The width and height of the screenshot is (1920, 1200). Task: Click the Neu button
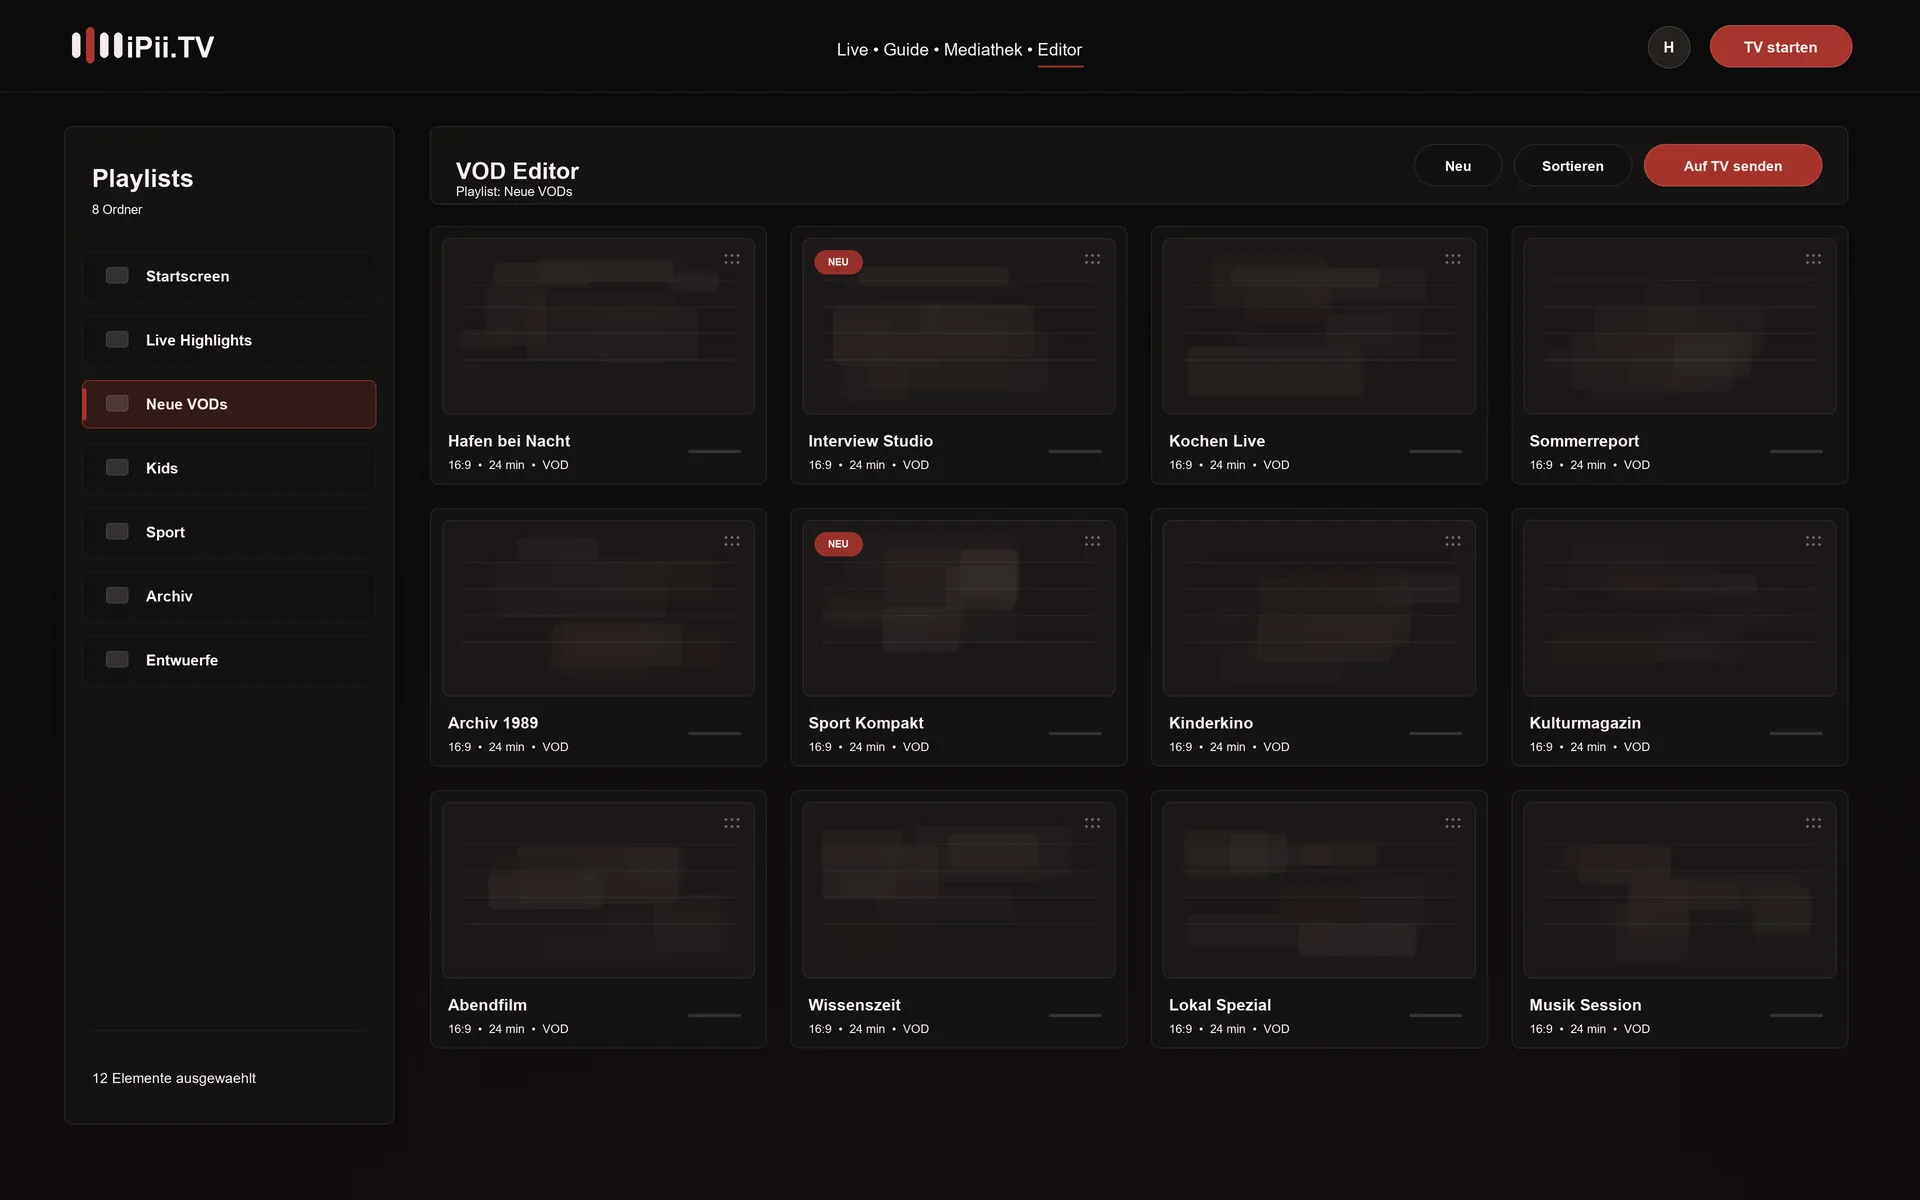coord(1458,166)
